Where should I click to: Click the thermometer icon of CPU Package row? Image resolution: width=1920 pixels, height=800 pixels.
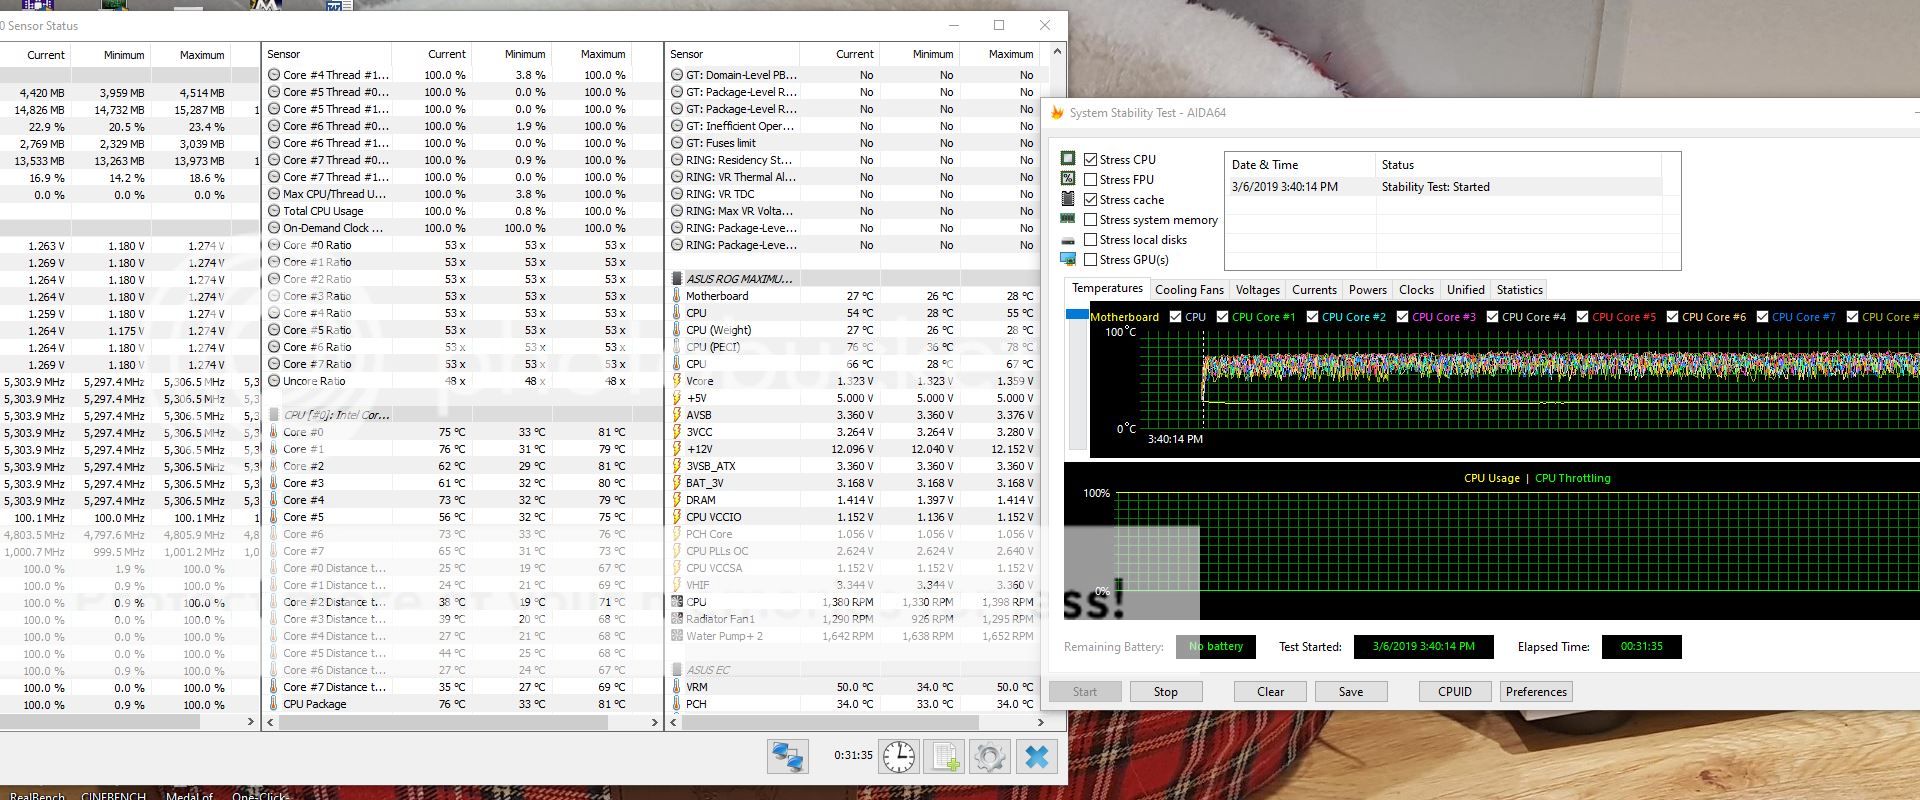click(274, 704)
